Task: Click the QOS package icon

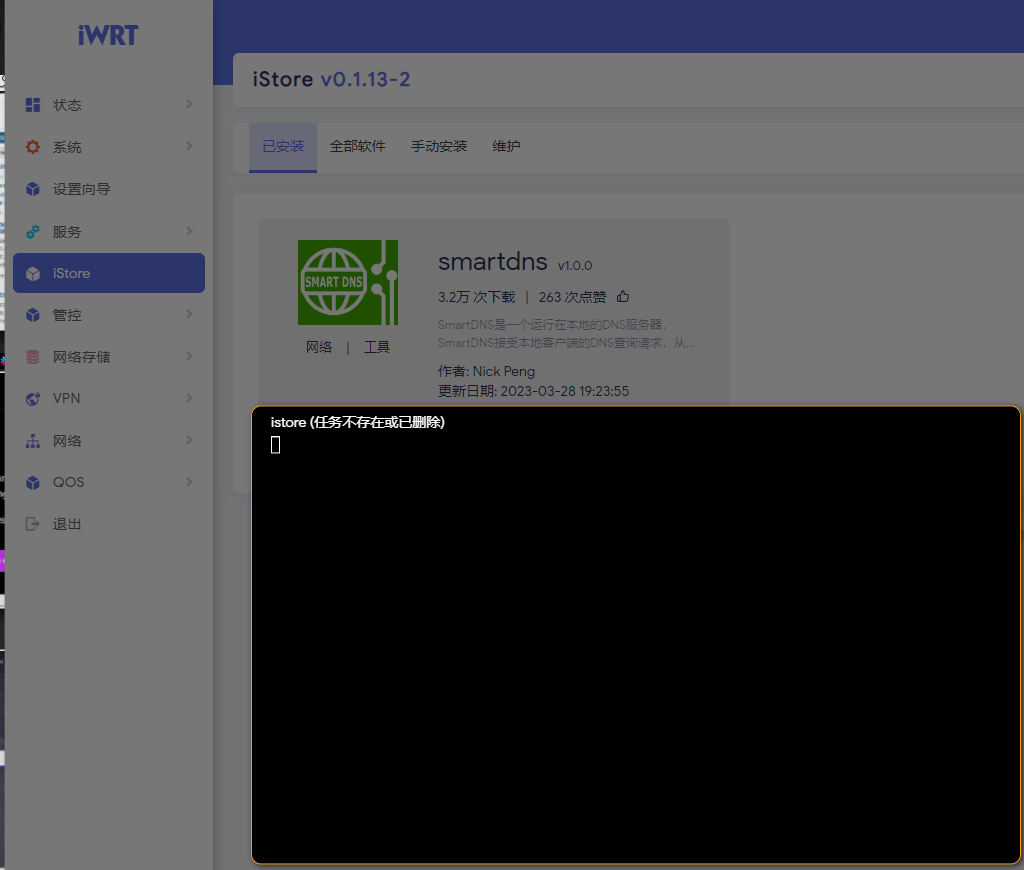Action: tap(35, 482)
